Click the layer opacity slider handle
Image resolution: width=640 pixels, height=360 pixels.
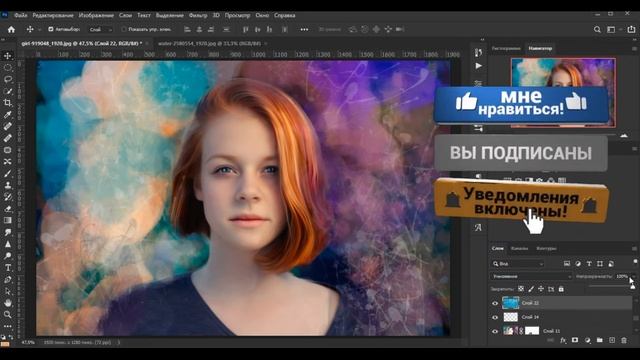coord(633,287)
